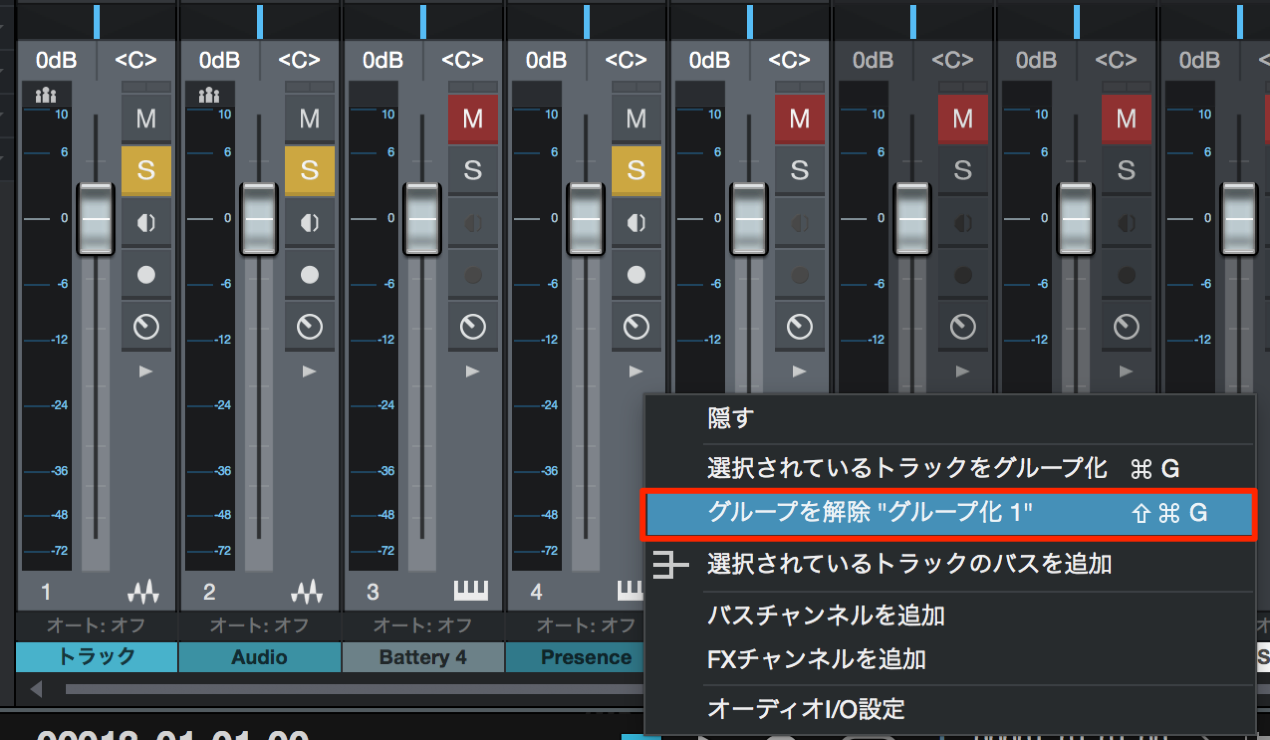This screenshot has height=740, width=1270.
Task: Mute the Presence channel
Action: pyautogui.click(x=636, y=118)
